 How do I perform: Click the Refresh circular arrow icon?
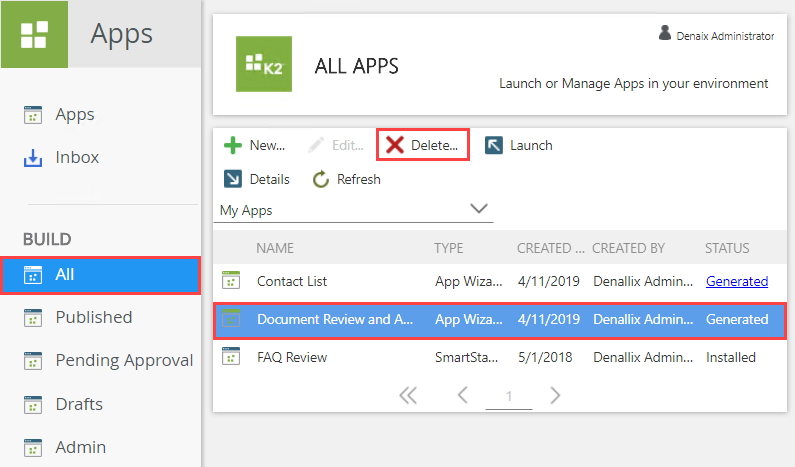point(321,179)
